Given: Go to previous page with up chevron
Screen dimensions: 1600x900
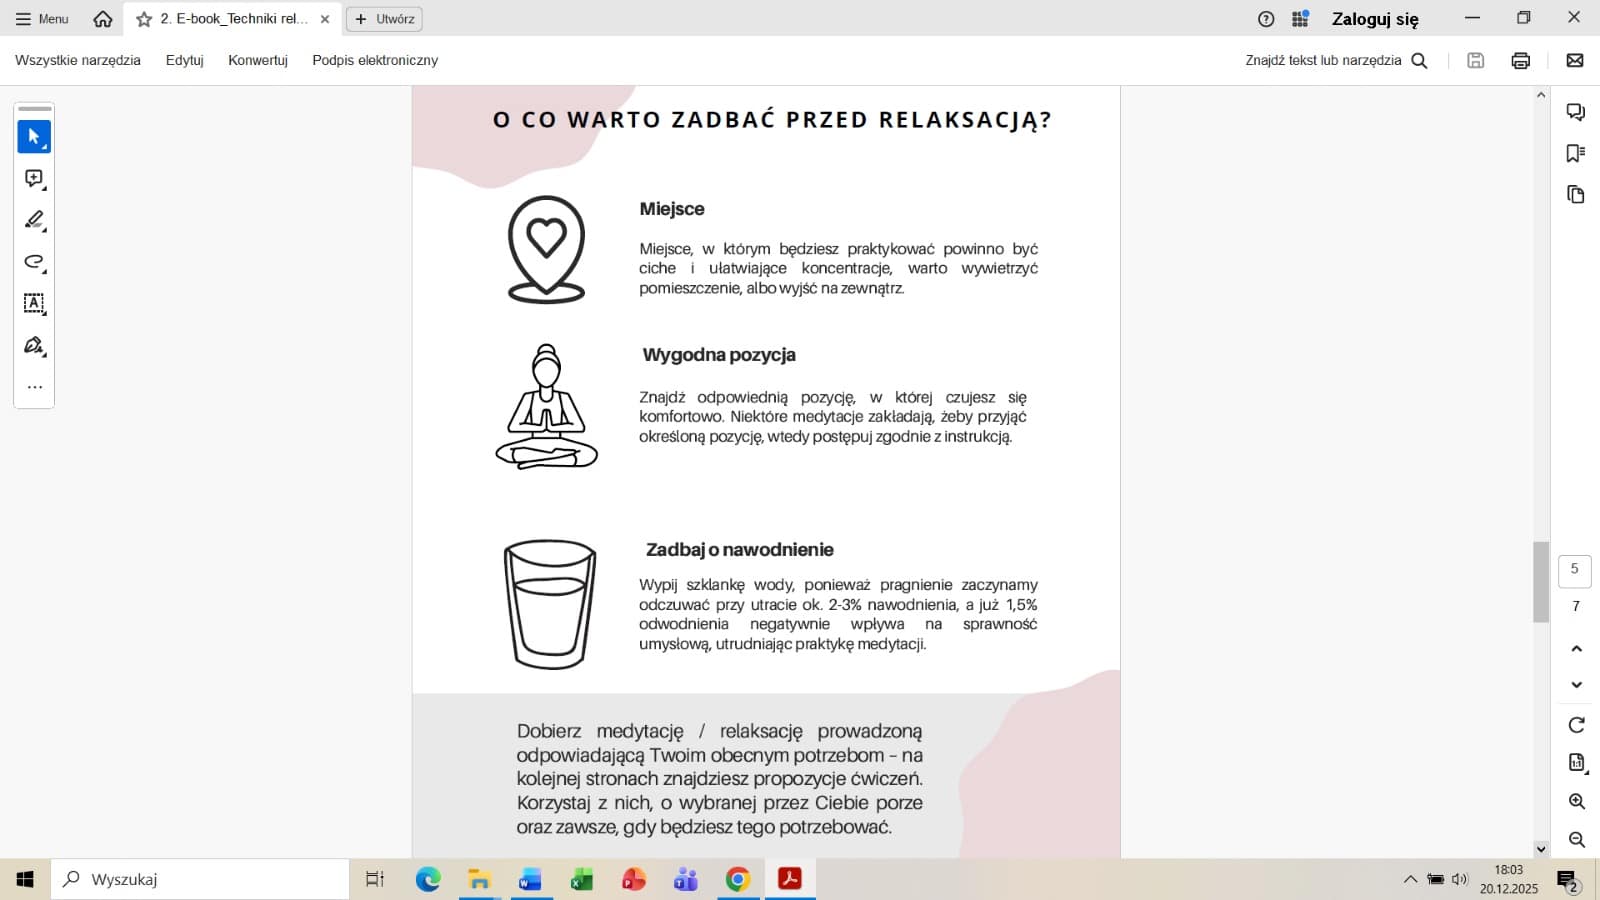Looking at the screenshot, I should tap(1576, 649).
